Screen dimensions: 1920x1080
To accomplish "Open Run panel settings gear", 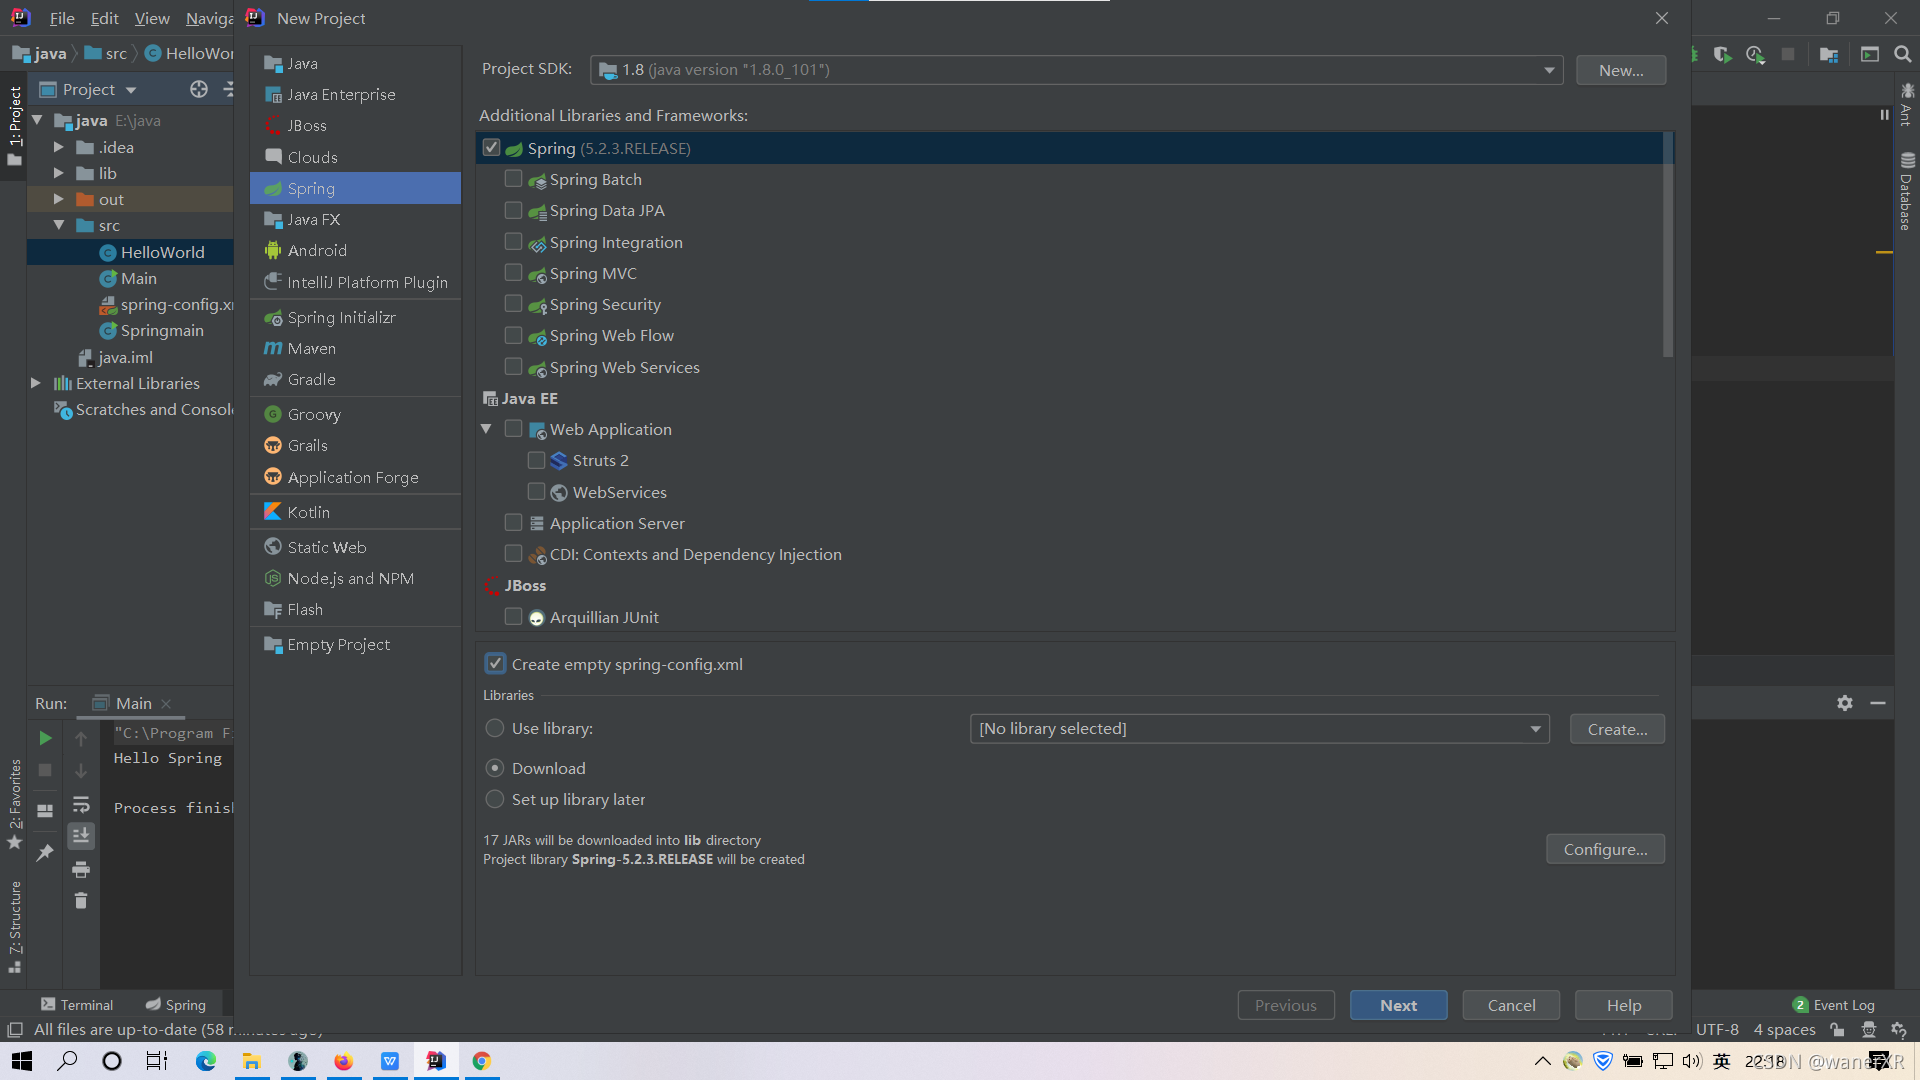I will tap(1845, 703).
